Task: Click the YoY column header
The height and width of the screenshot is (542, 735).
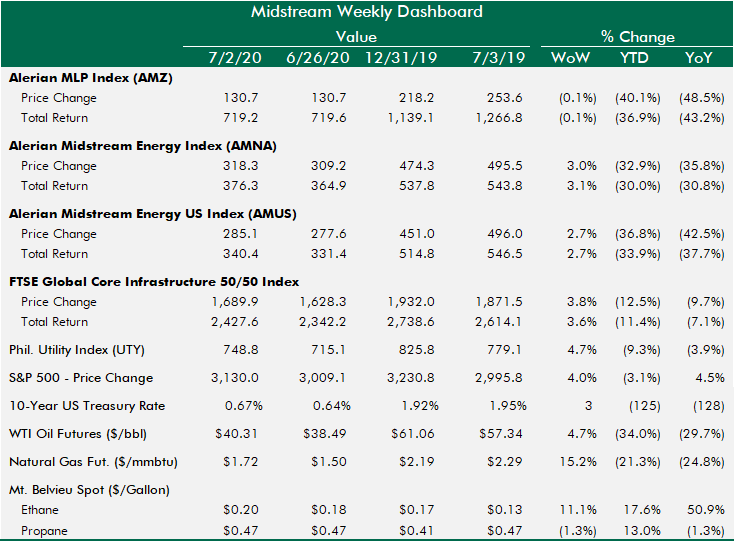Action: [x=698, y=58]
